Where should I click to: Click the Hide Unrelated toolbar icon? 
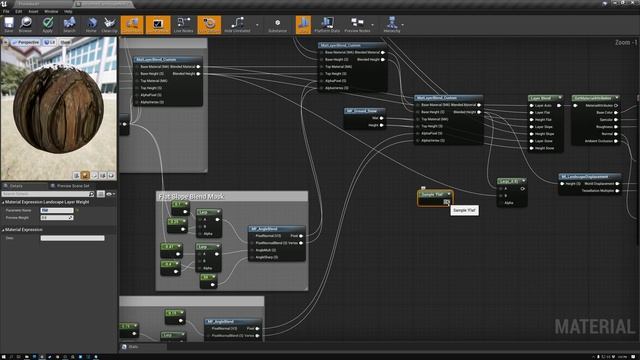(237, 24)
